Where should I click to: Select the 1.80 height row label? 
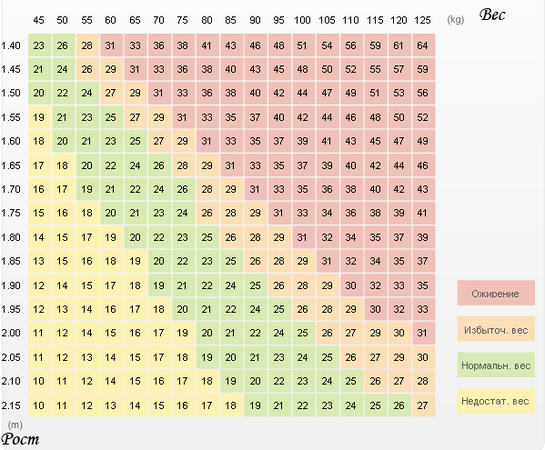point(11,237)
